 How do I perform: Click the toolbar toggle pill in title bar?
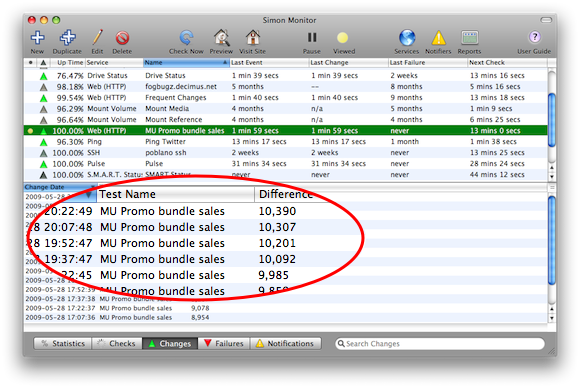[x=546, y=20]
